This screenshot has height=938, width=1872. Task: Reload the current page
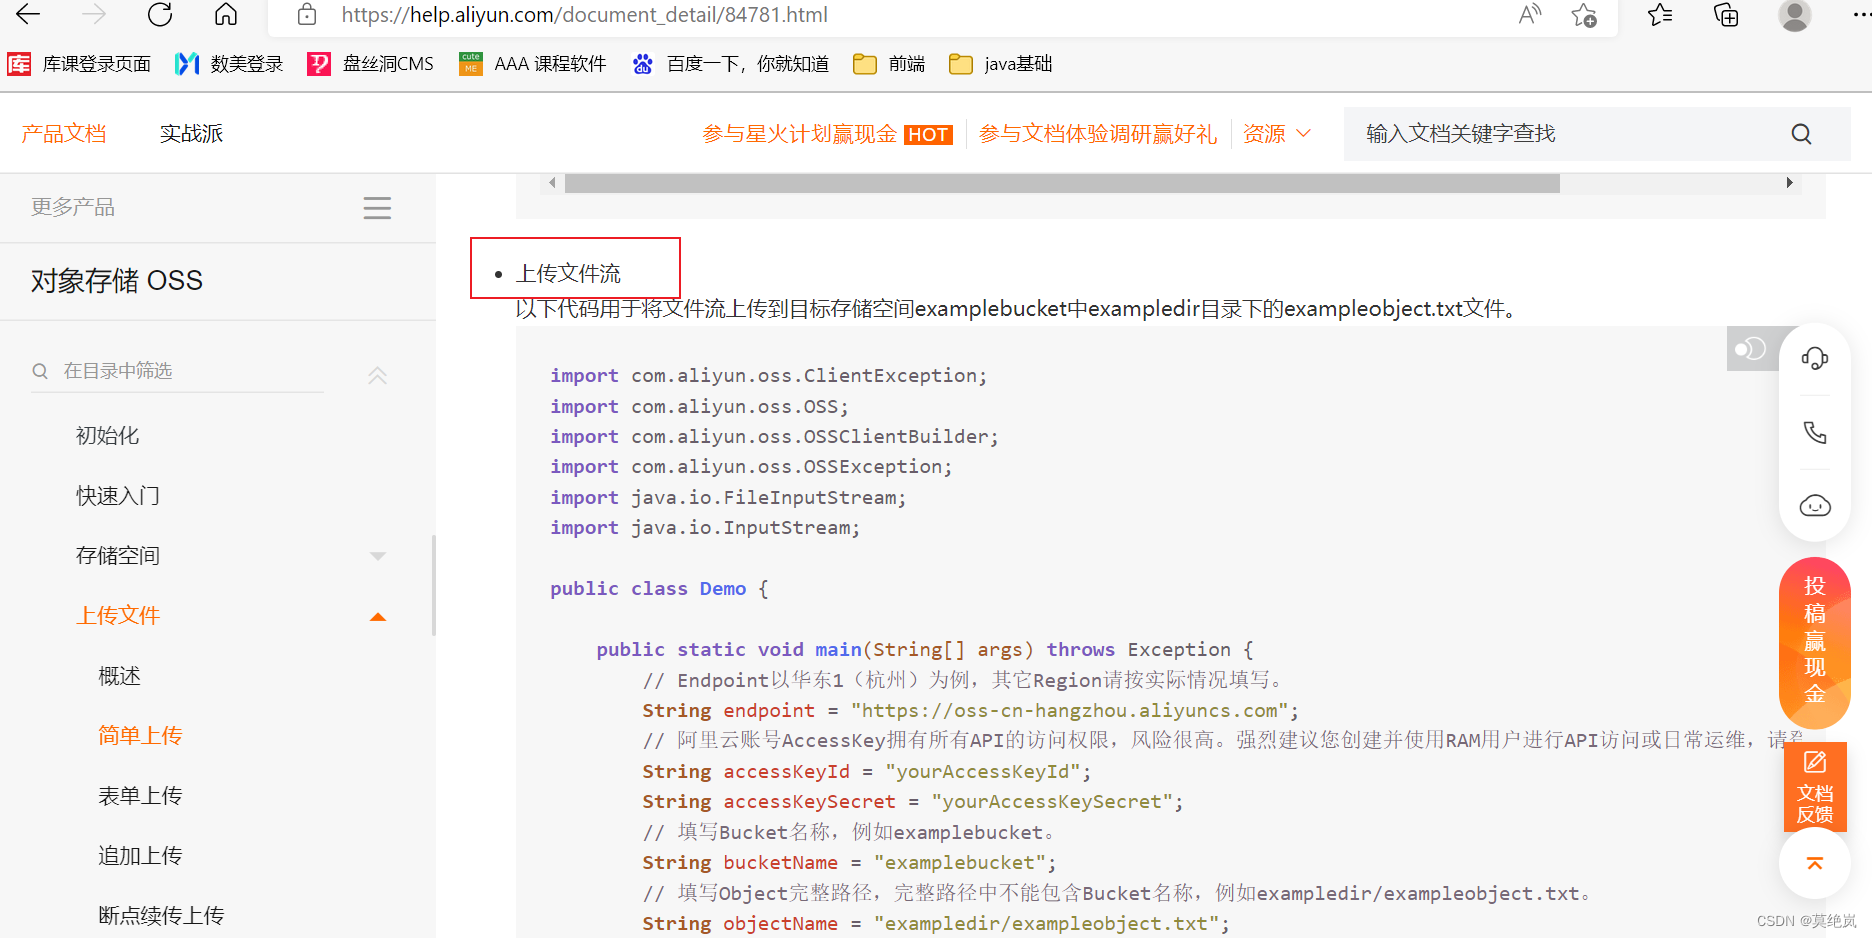[x=160, y=14]
